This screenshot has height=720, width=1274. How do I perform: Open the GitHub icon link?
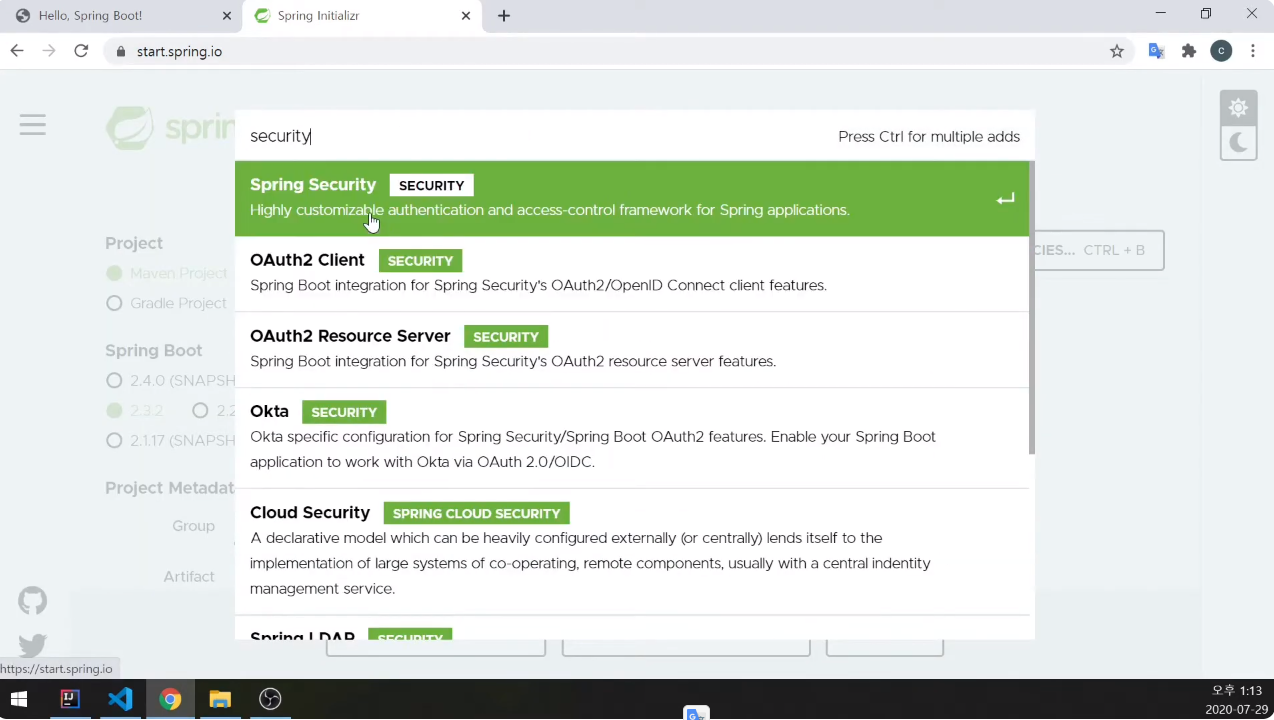[x=33, y=600]
